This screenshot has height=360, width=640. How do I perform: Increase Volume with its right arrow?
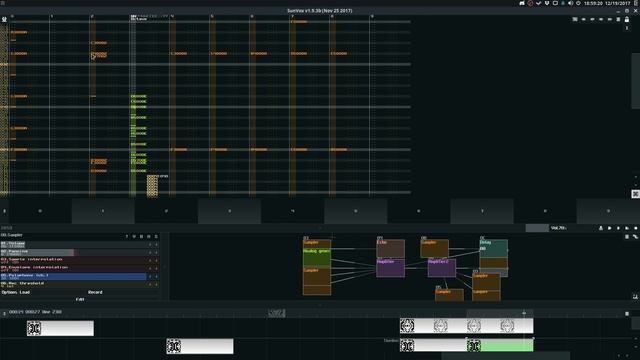[156, 244]
